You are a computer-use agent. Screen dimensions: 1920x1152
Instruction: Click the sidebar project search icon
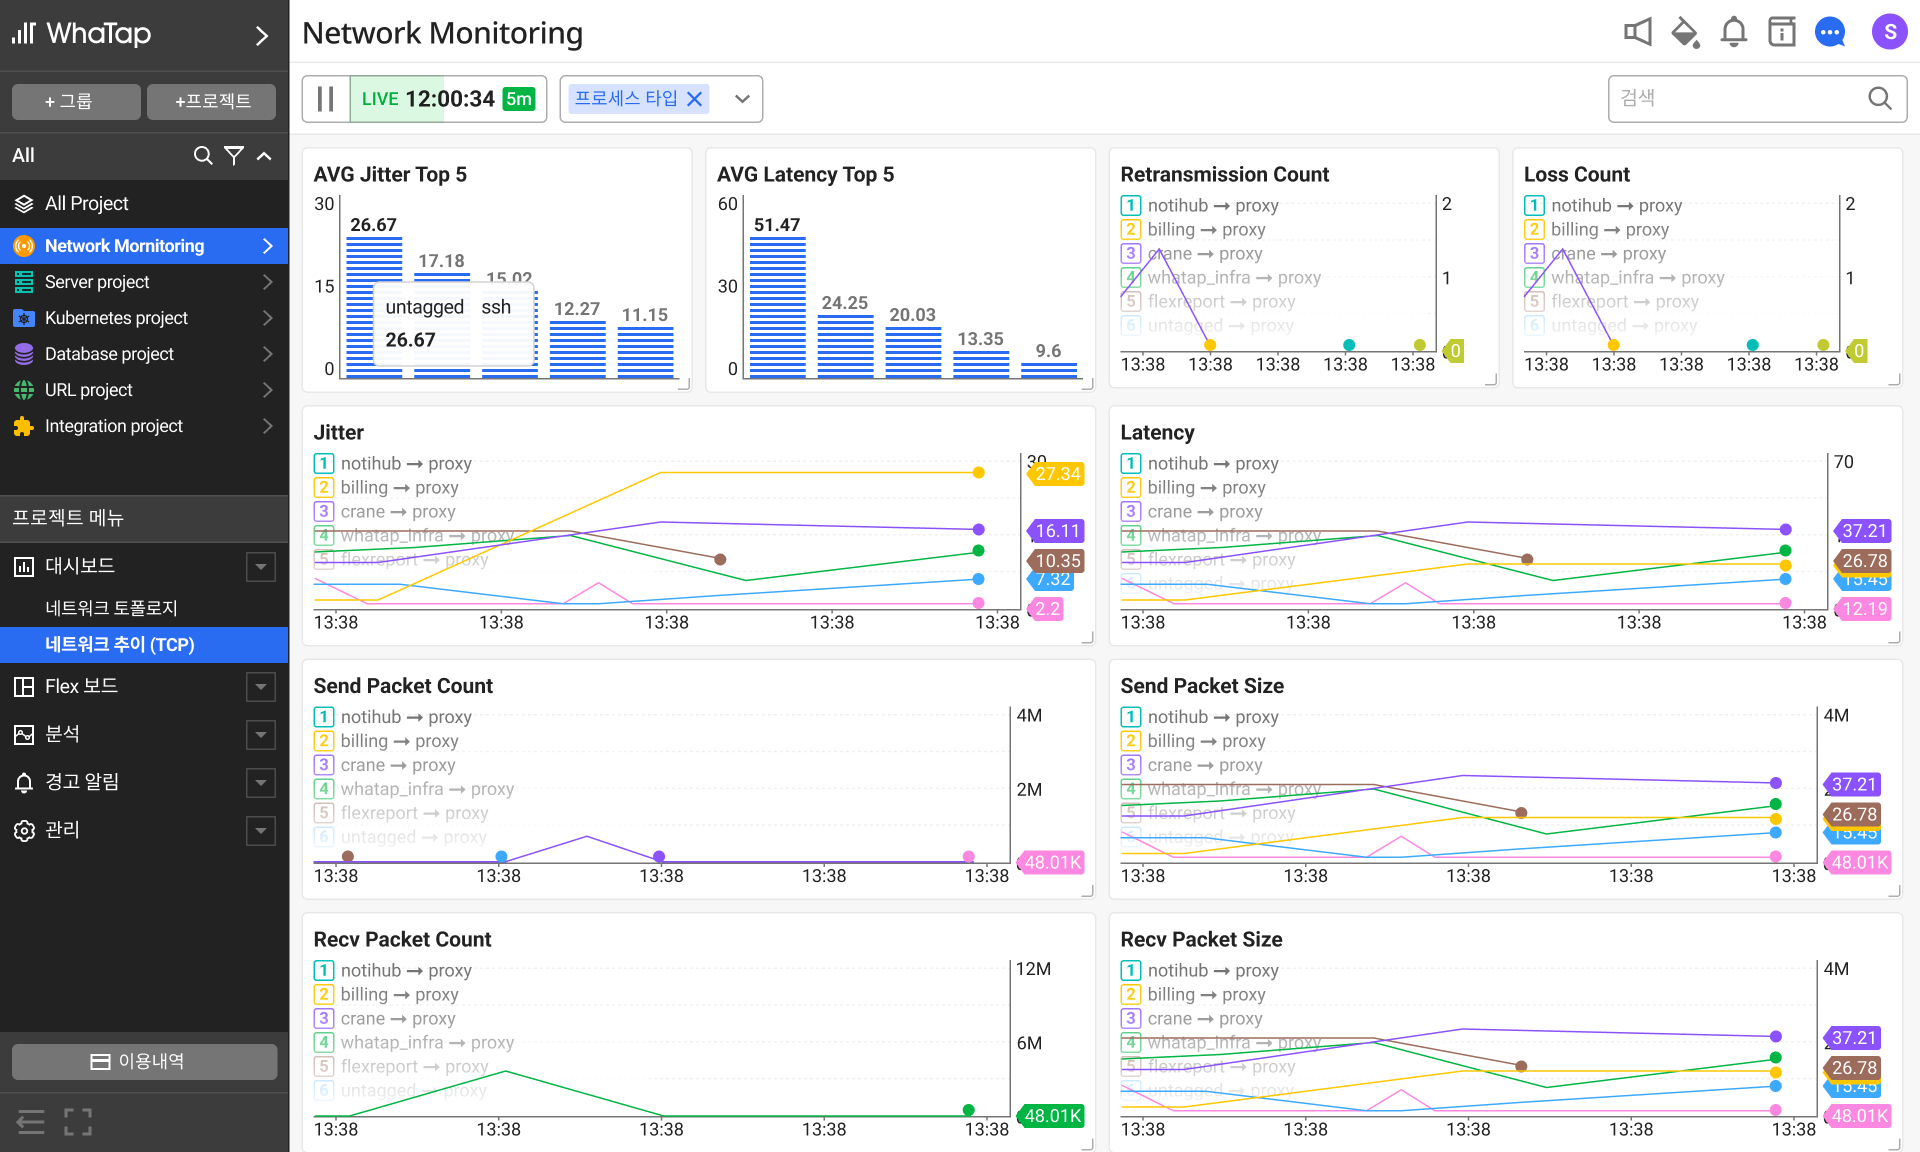point(203,156)
